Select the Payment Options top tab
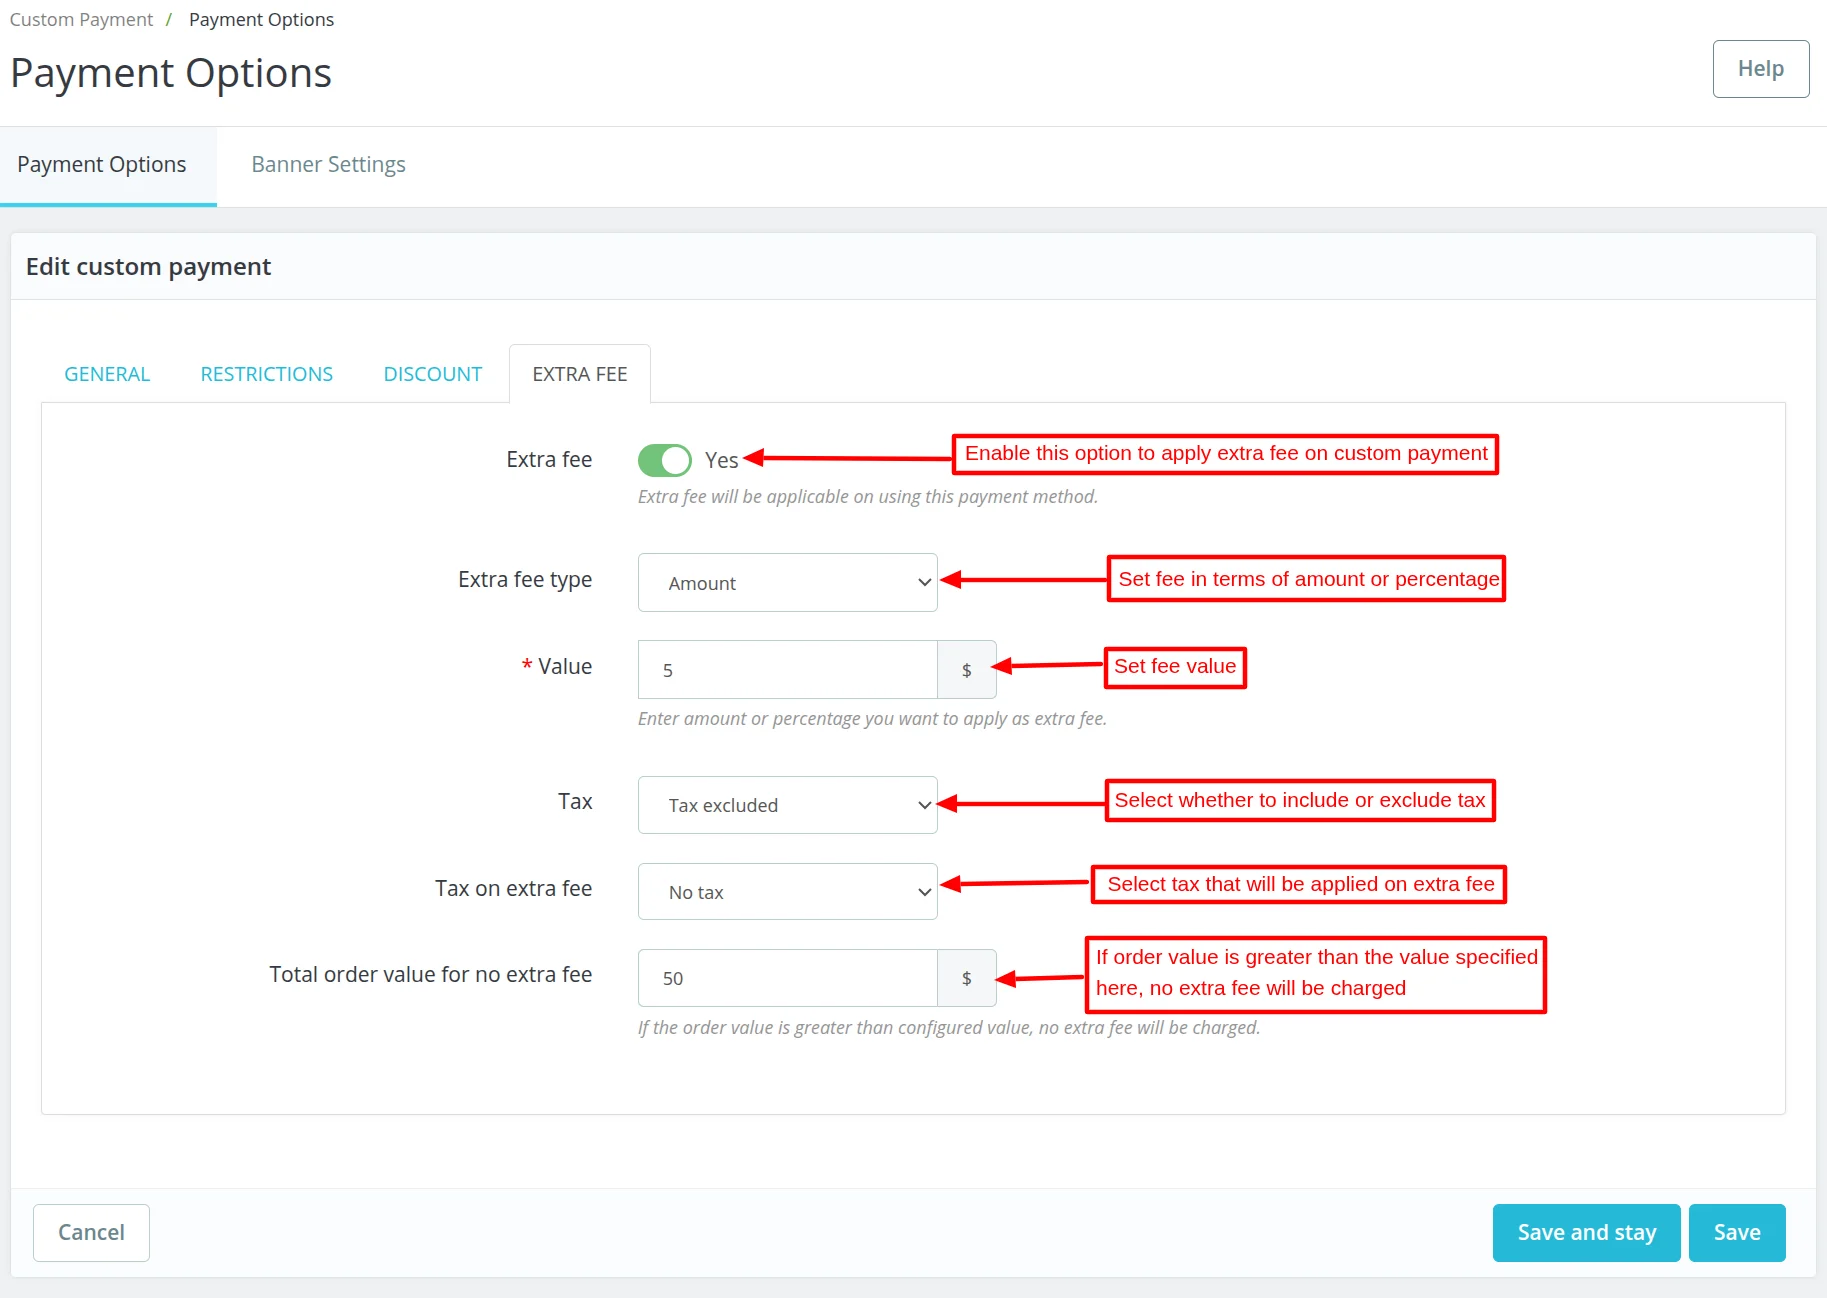 click(x=102, y=165)
